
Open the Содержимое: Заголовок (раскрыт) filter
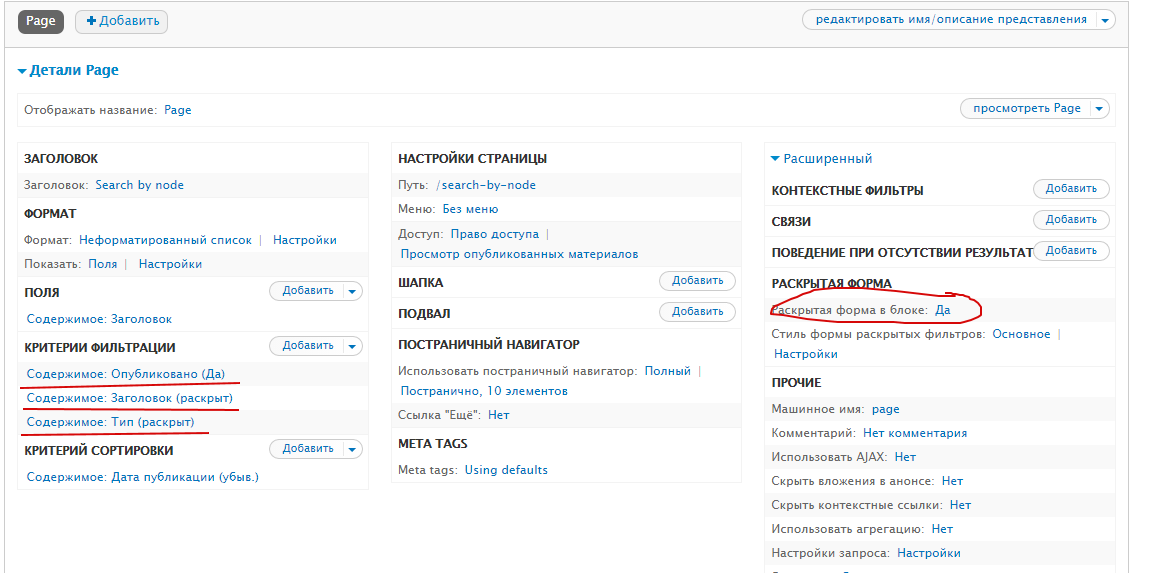point(130,398)
